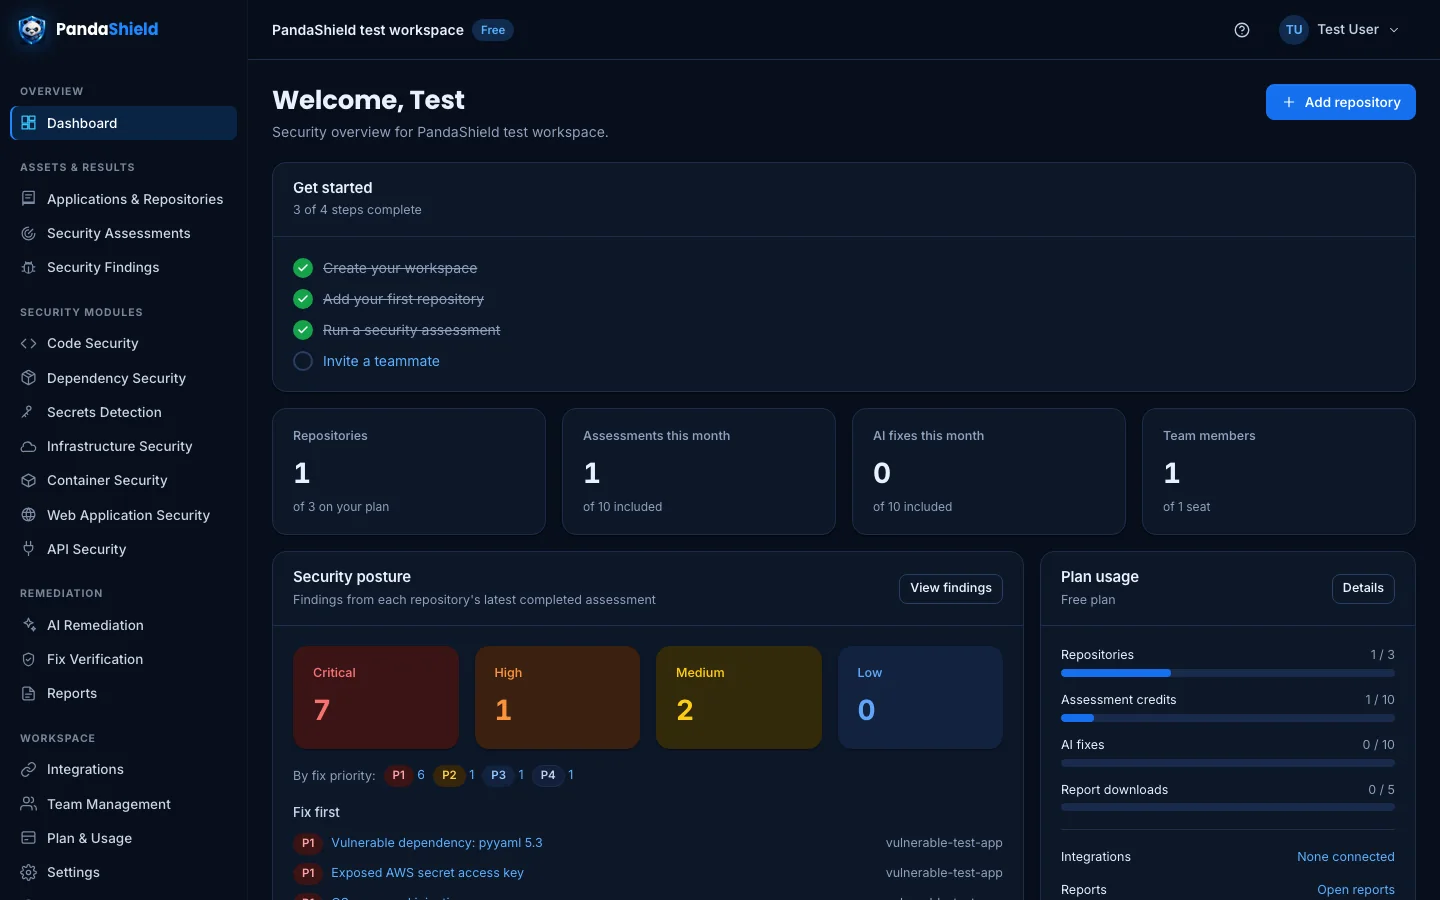
Task: Click the Container Security box icon
Action: coord(29,480)
